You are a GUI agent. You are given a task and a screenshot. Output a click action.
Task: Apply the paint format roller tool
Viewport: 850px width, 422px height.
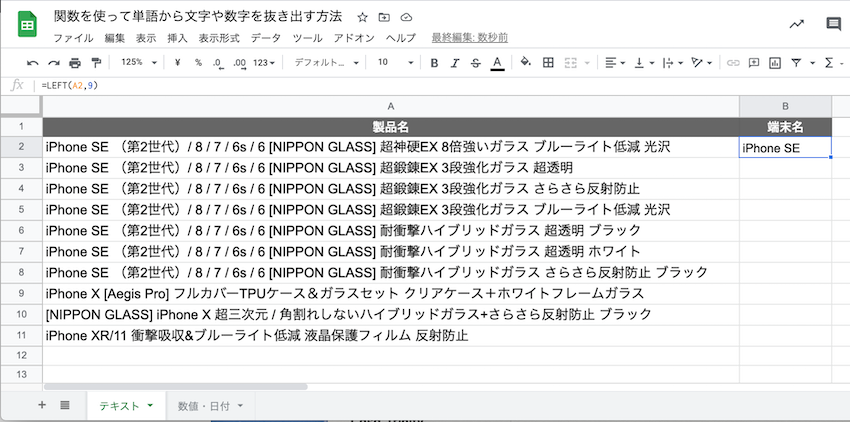(97, 62)
